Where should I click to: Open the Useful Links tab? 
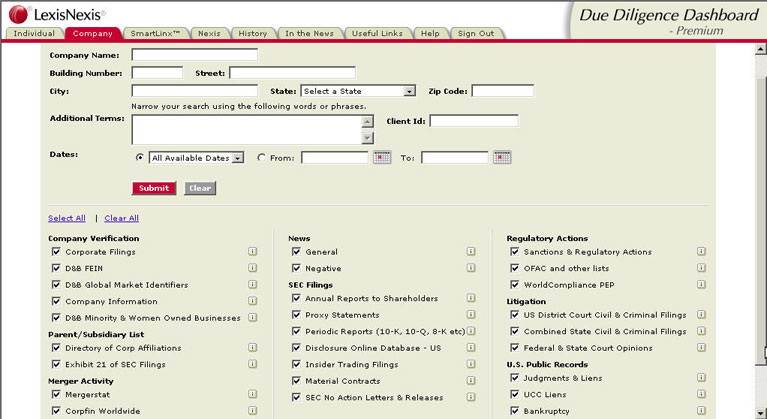click(x=377, y=33)
